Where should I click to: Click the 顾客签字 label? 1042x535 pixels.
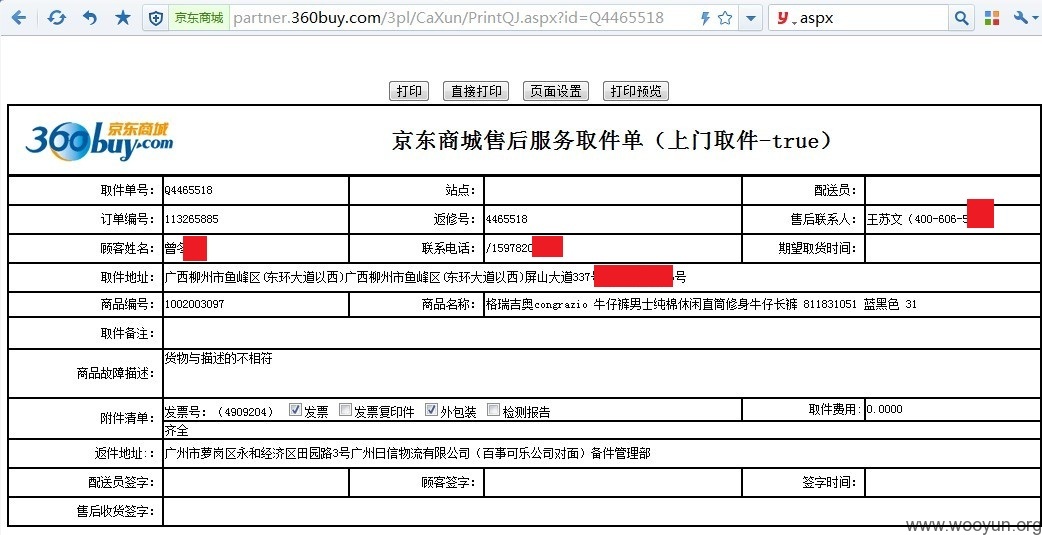[x=449, y=482]
